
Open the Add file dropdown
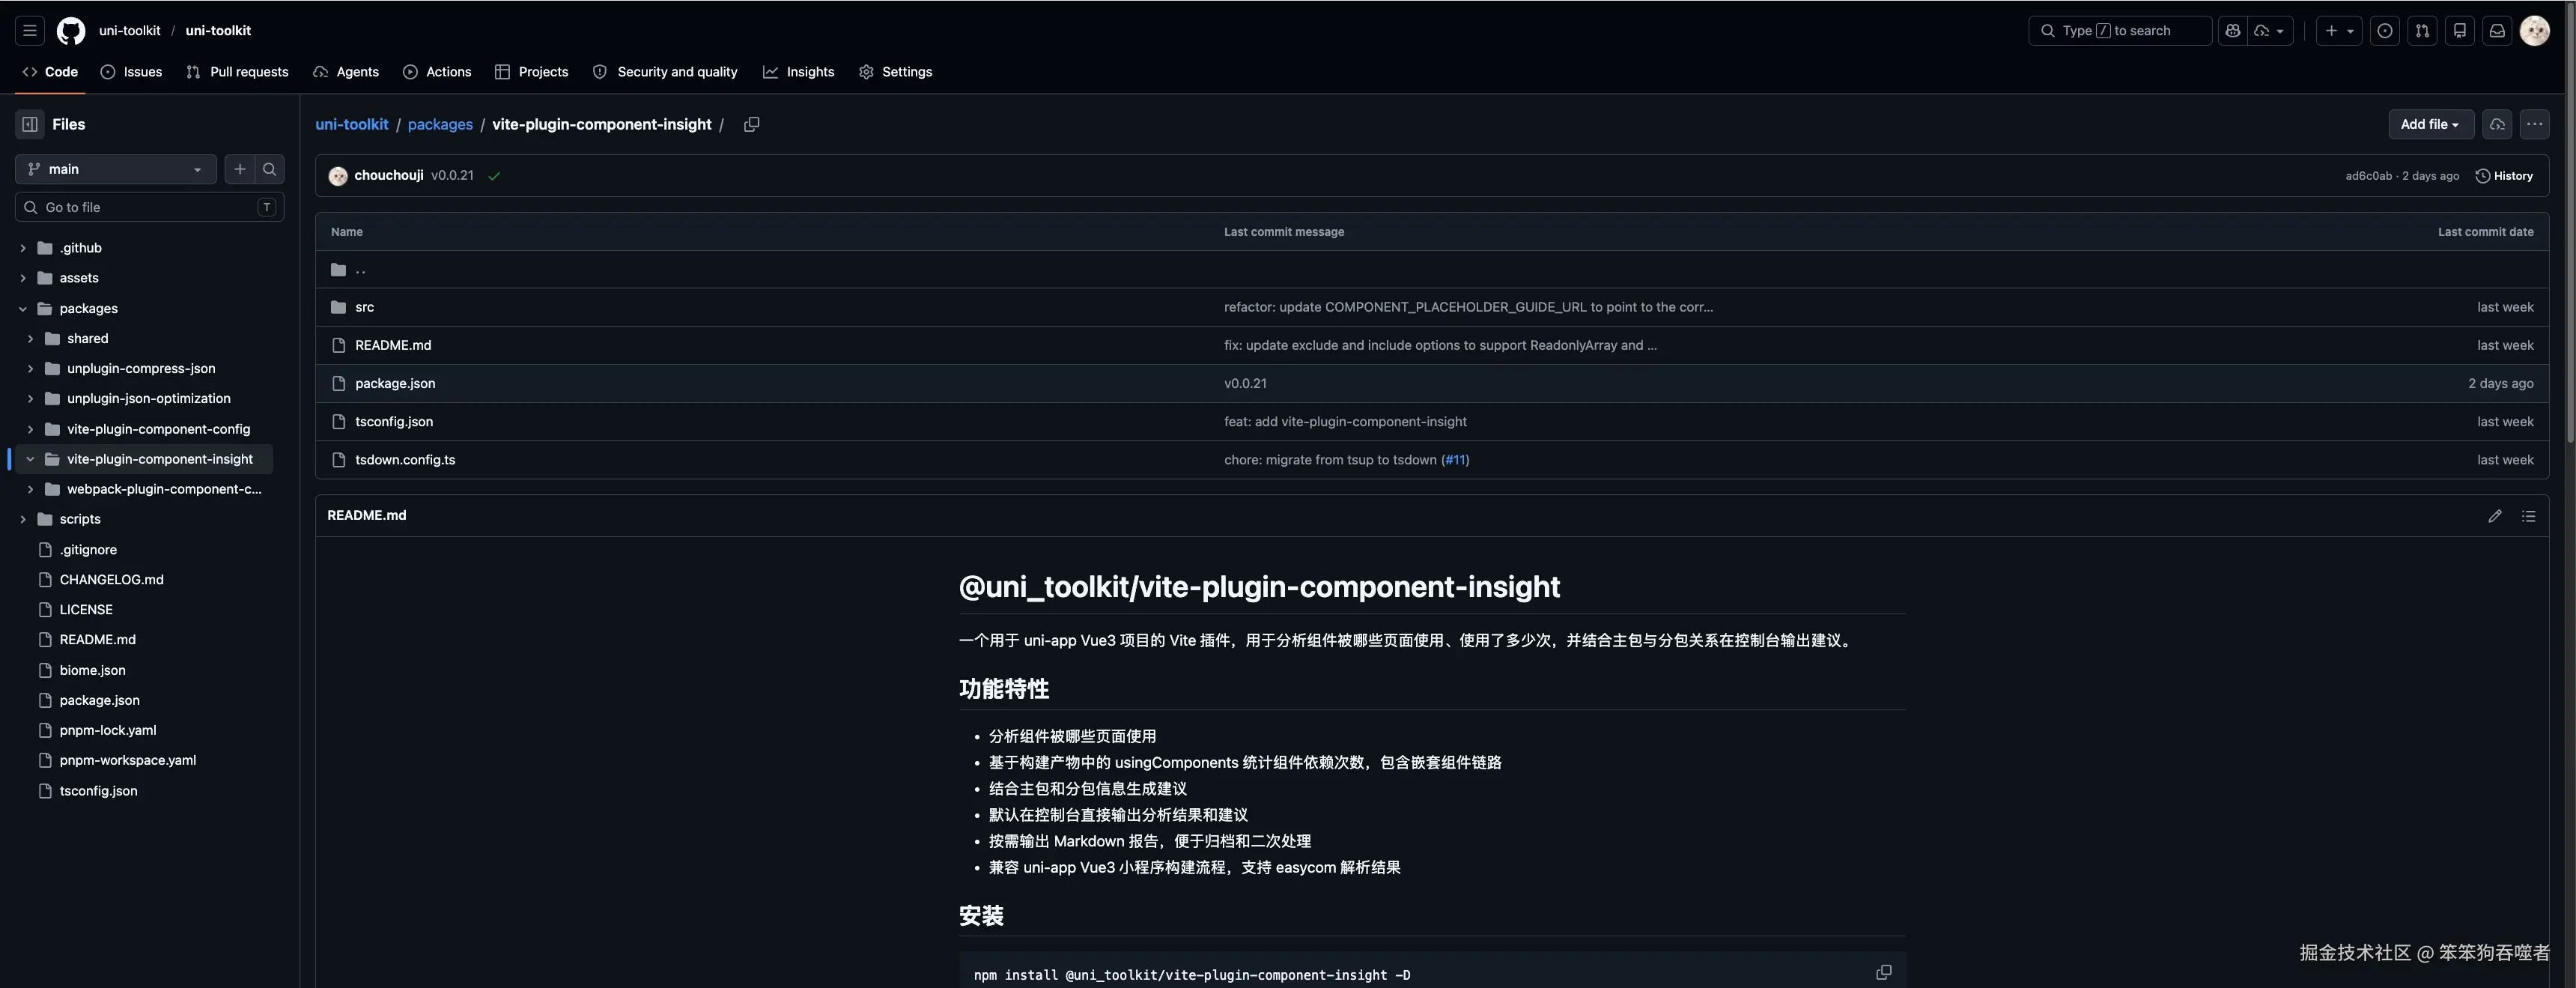[2431, 124]
